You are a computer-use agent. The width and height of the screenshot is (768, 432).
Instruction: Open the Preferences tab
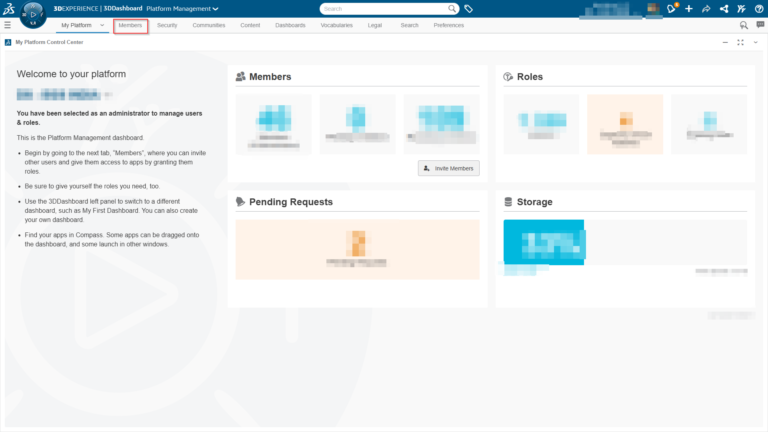(x=449, y=25)
